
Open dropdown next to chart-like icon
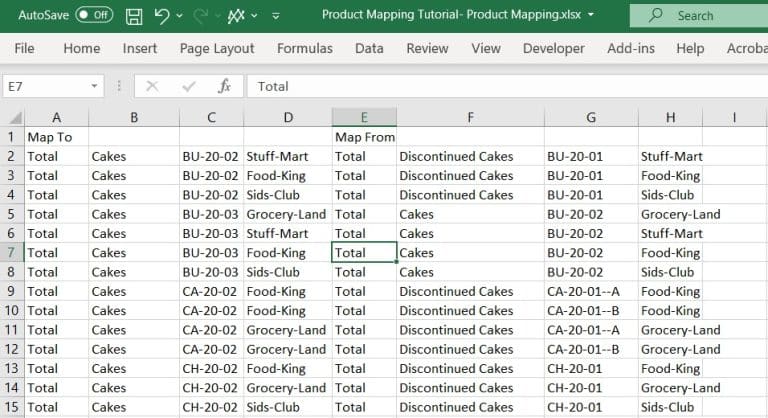pyautogui.click(x=254, y=16)
